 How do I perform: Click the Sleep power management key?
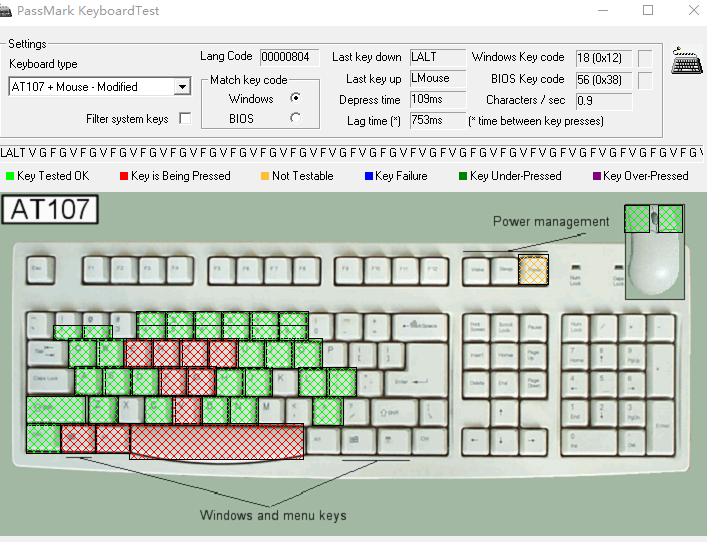coord(505,271)
